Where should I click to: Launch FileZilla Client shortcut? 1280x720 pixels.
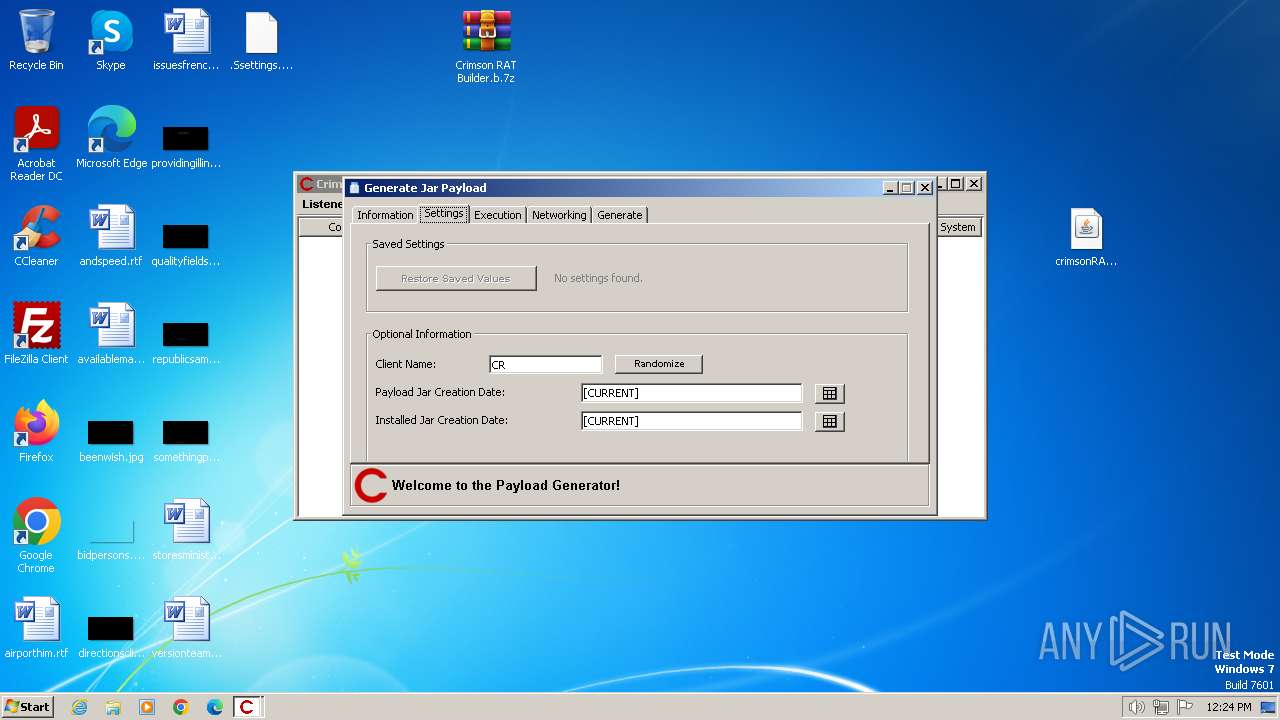pyautogui.click(x=36, y=334)
